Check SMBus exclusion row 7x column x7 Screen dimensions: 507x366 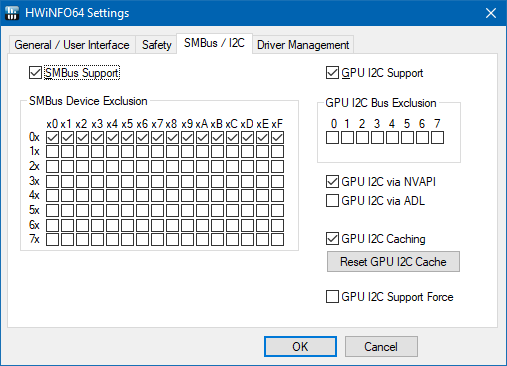[157, 239]
